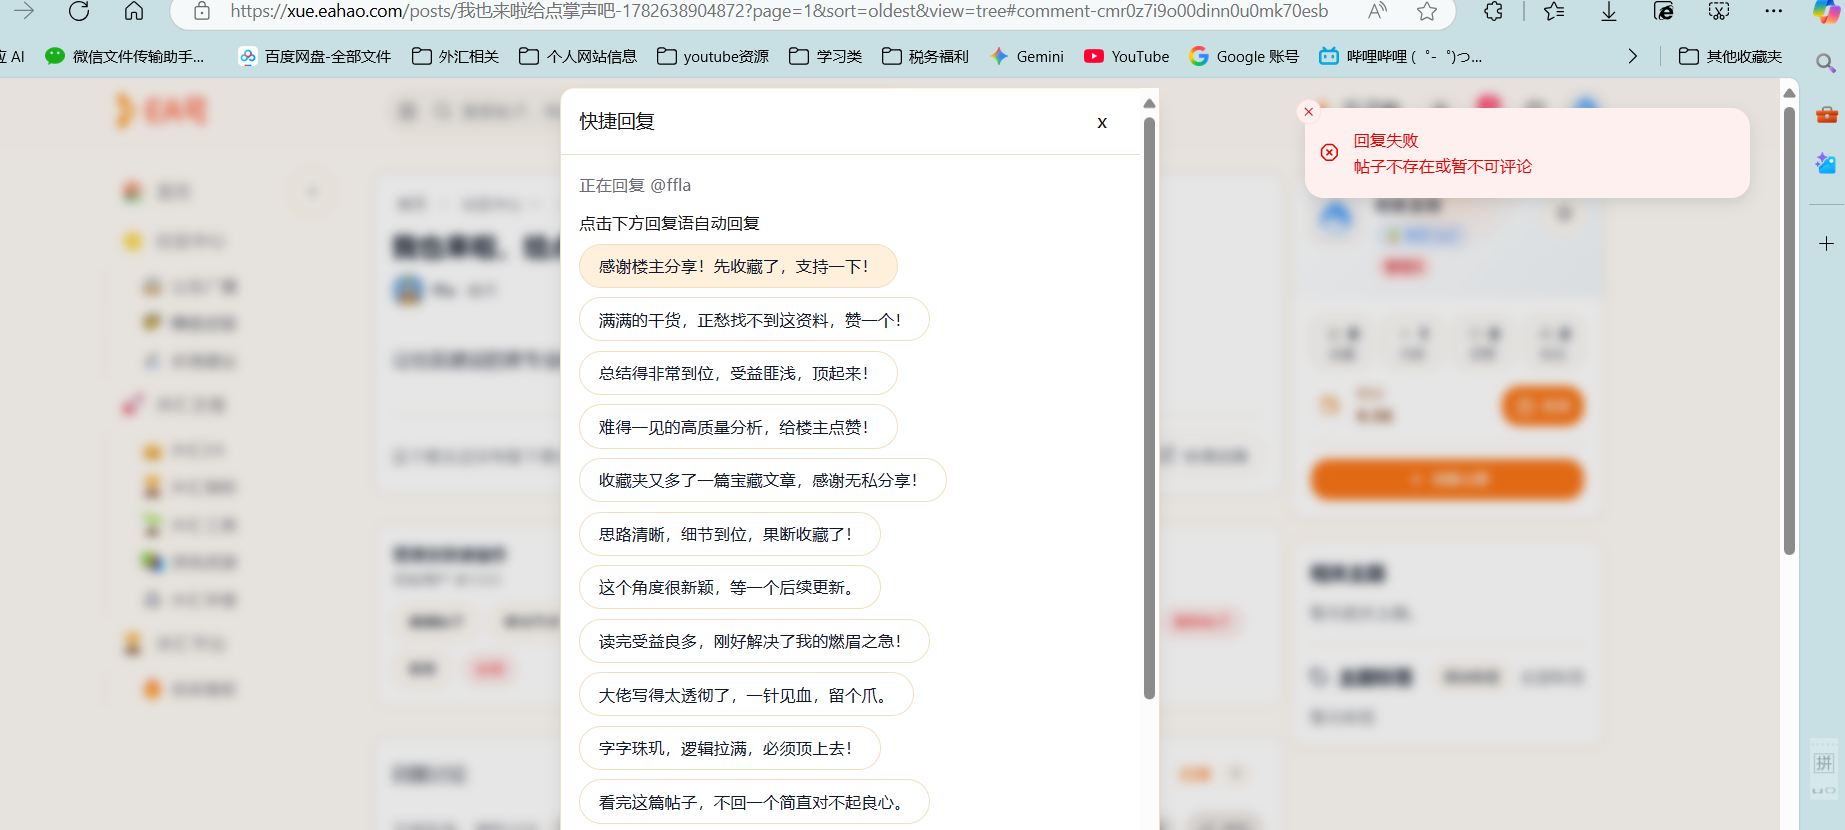Open the downloads arrow icon
Viewport: 1845px width, 830px height.
pyautogui.click(x=1609, y=11)
